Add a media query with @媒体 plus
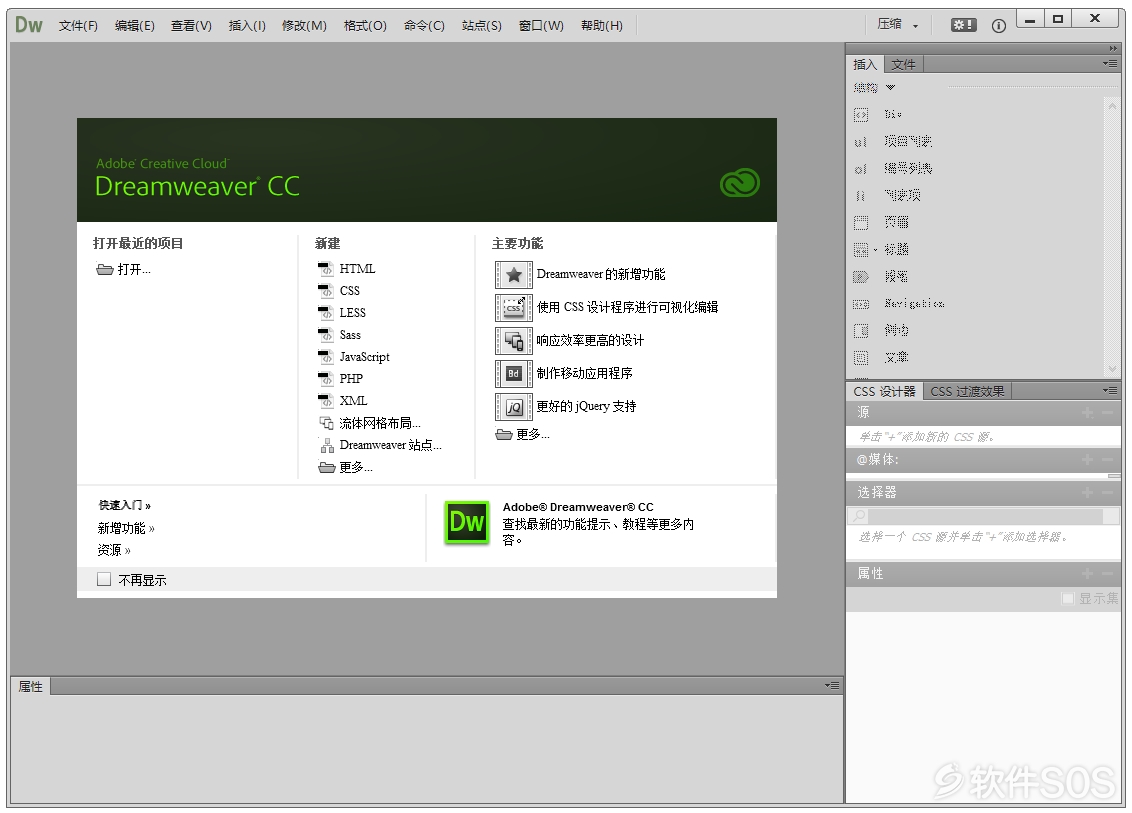 (1087, 460)
